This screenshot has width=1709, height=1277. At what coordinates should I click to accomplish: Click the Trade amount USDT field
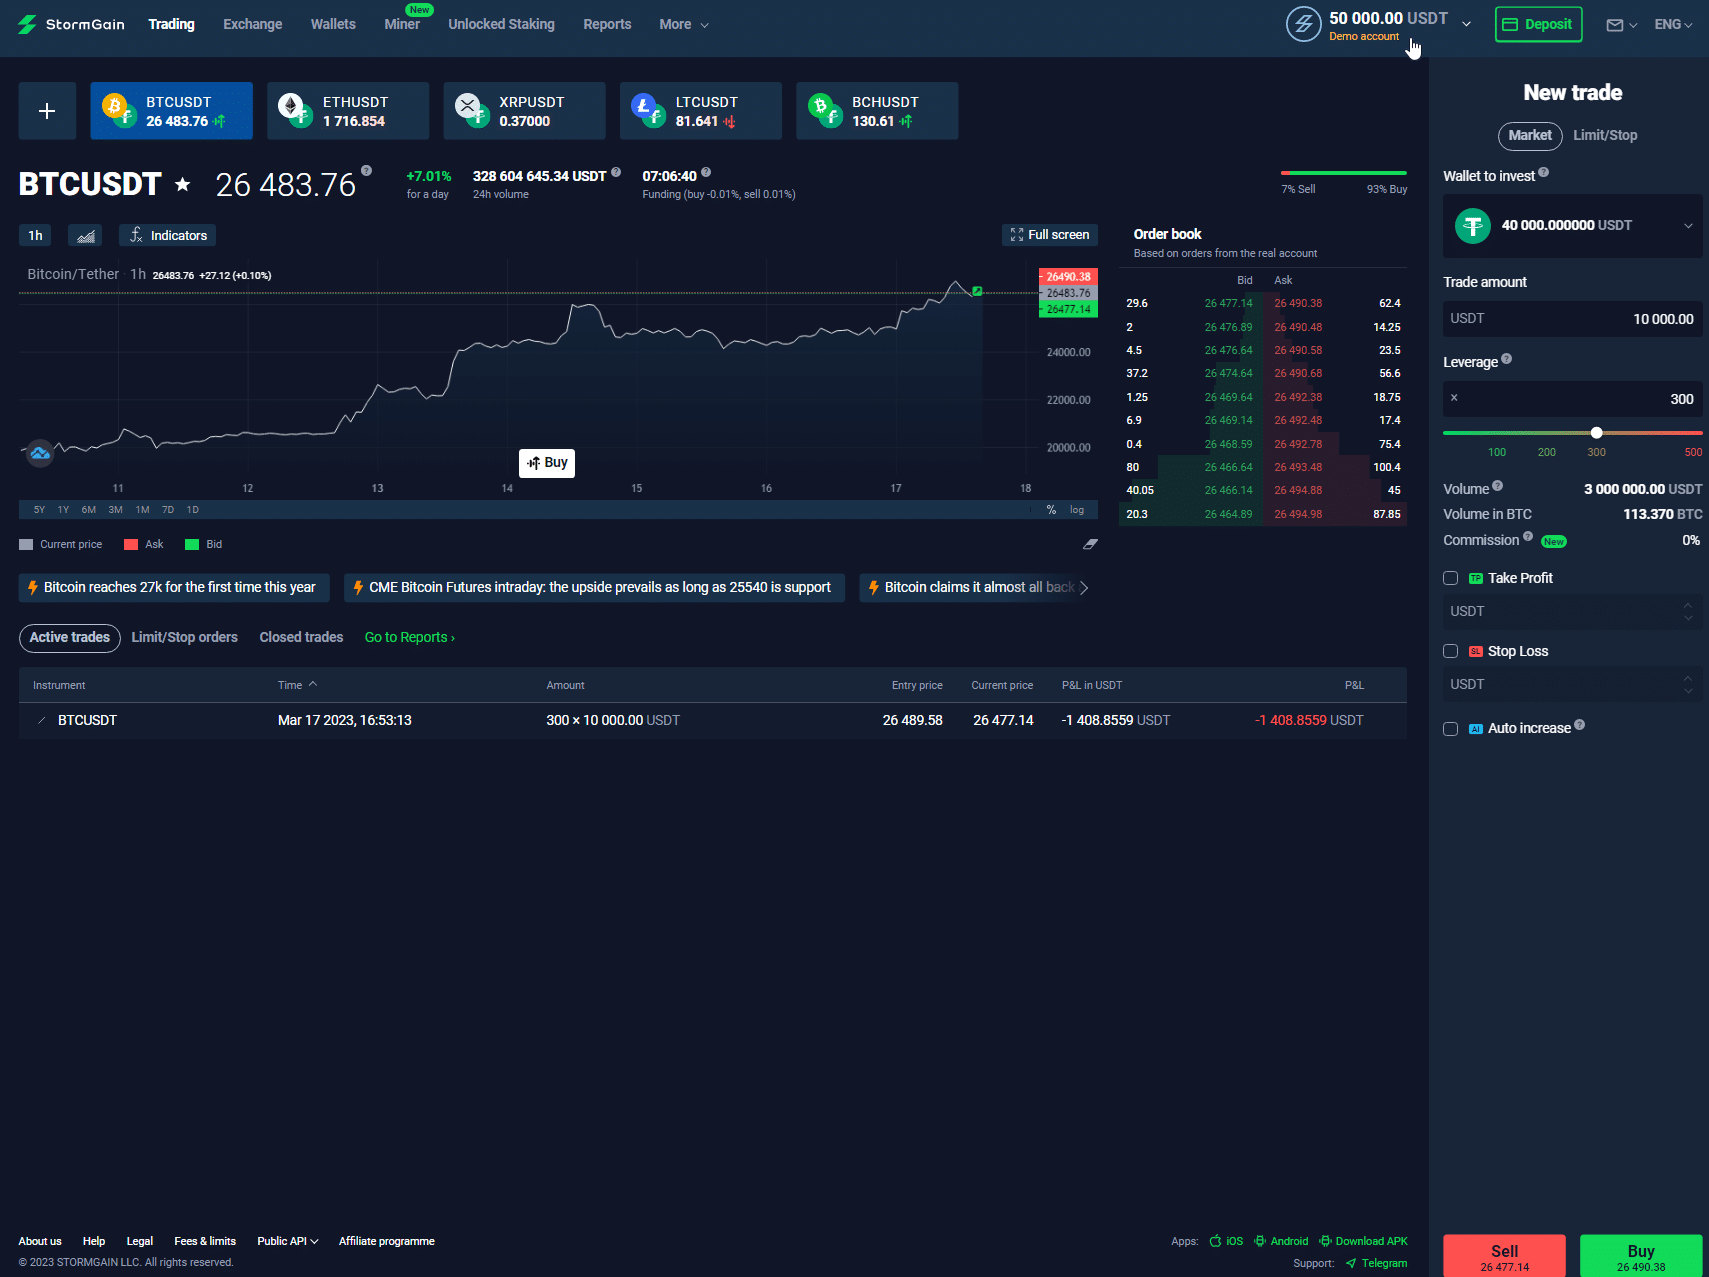1572,319
